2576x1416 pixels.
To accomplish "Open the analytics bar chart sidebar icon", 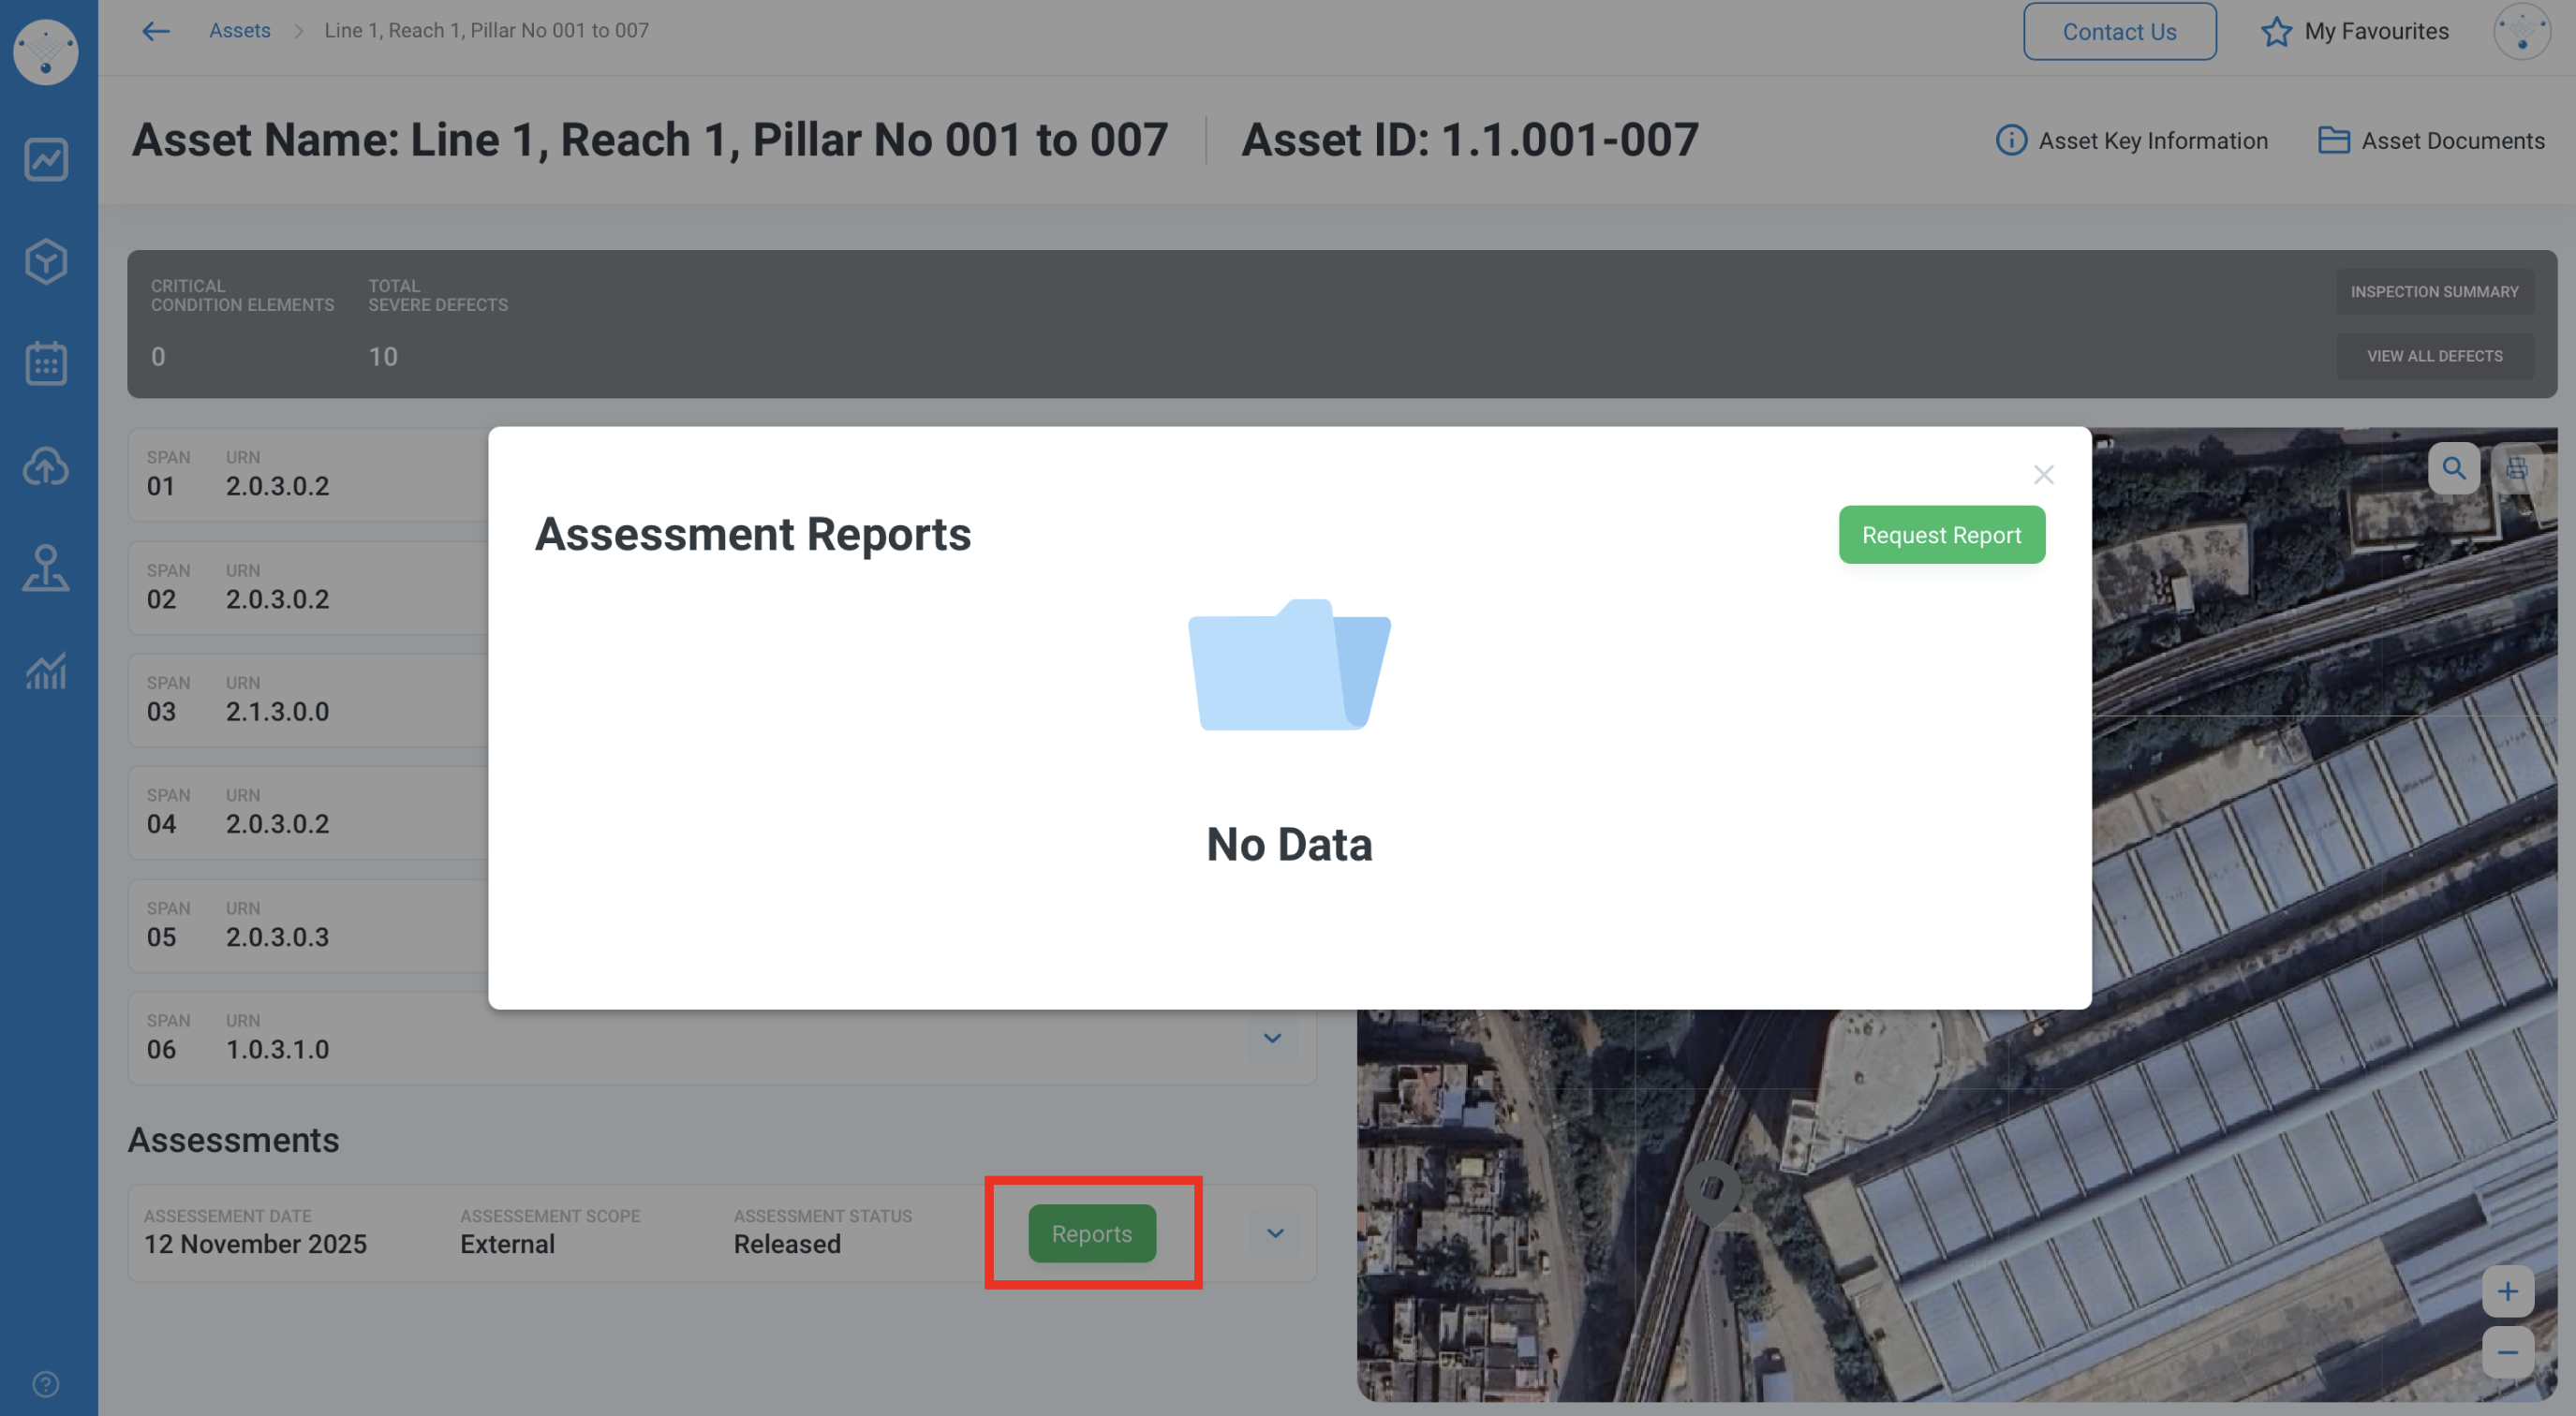I will point(46,671).
